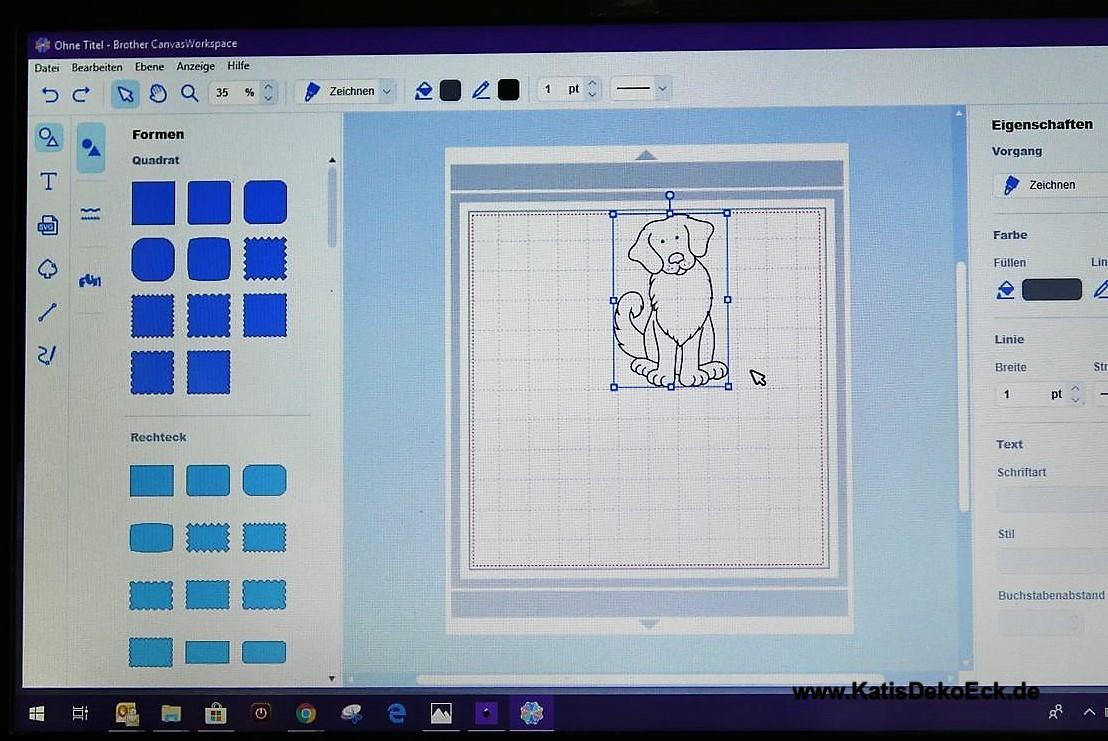The height and width of the screenshot is (741, 1108).
Task: Open the Bearbeiten menu
Action: [97, 67]
